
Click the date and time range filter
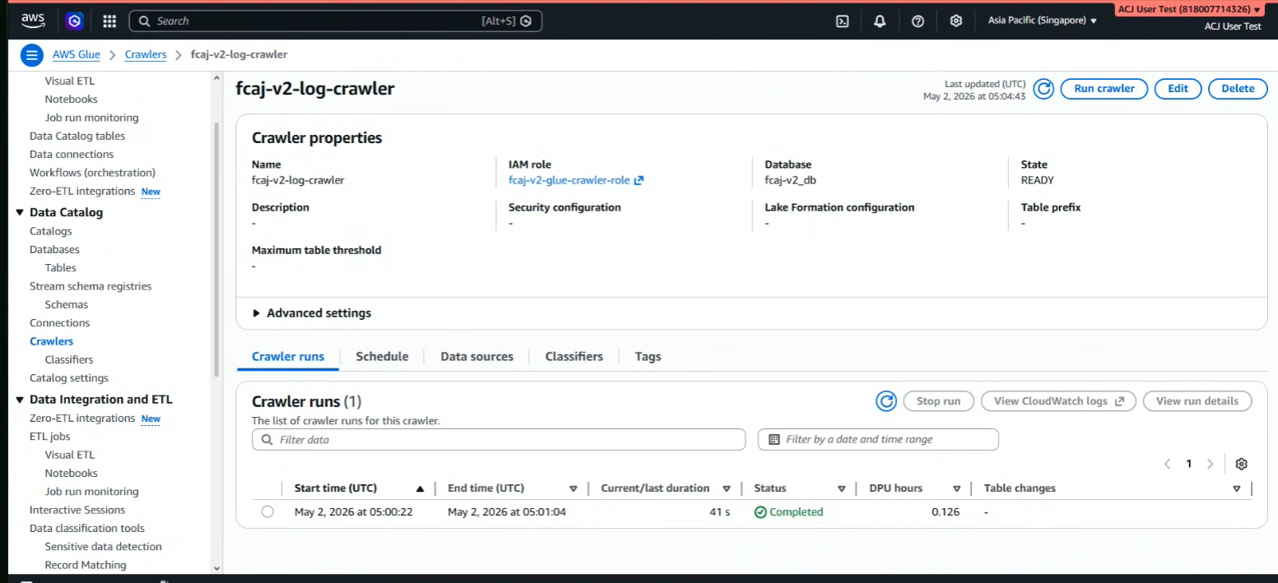pos(878,440)
